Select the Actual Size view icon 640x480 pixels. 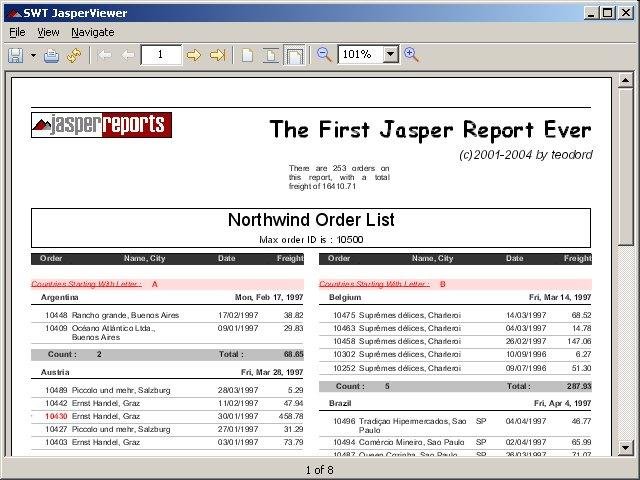(247, 55)
